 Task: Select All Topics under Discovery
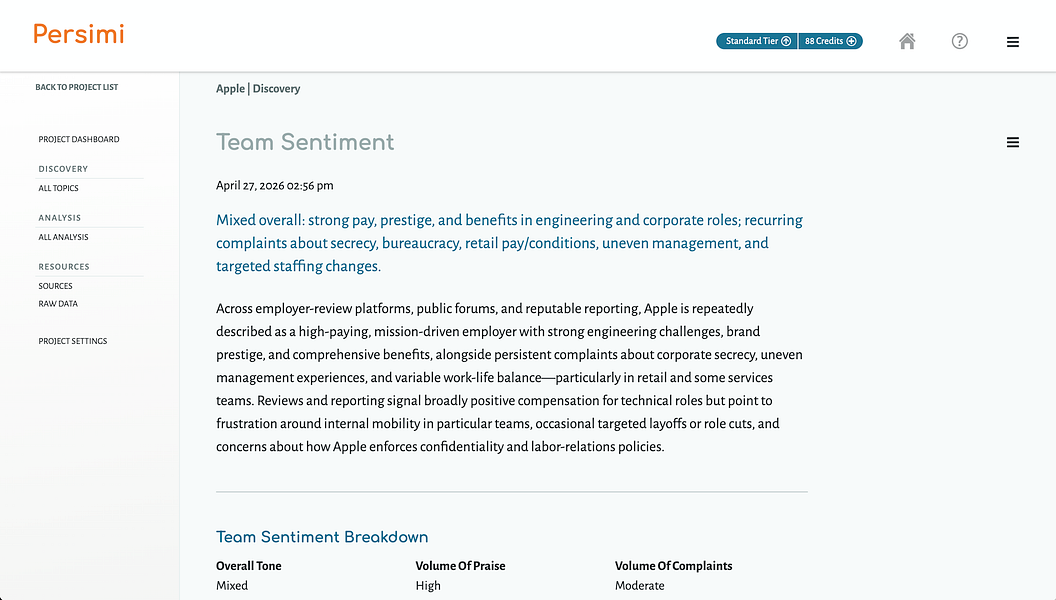pyautogui.click(x=59, y=189)
